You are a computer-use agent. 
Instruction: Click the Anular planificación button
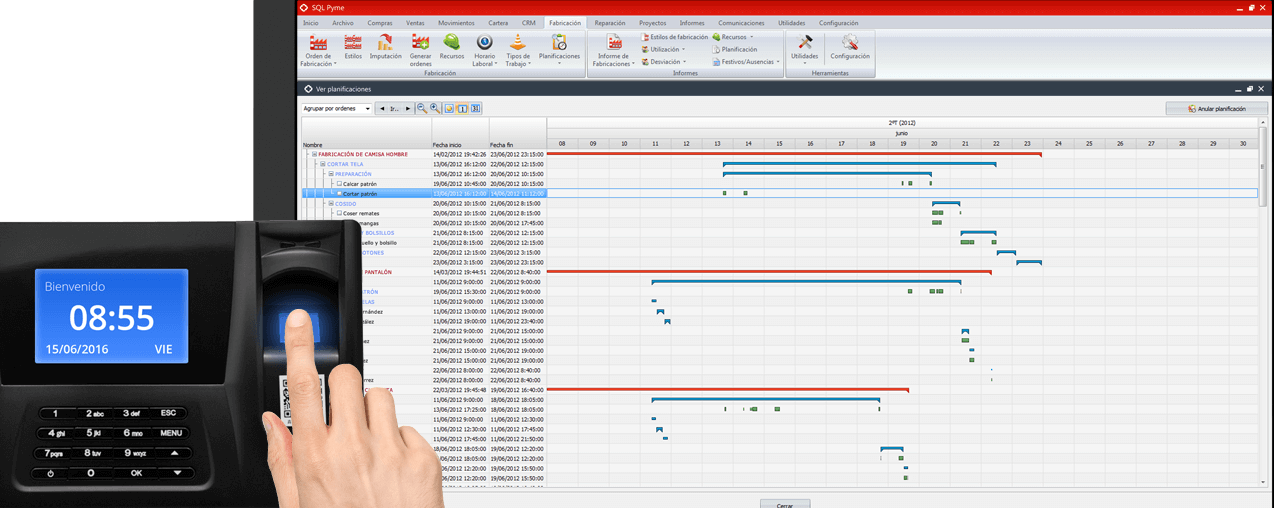click(x=1216, y=108)
